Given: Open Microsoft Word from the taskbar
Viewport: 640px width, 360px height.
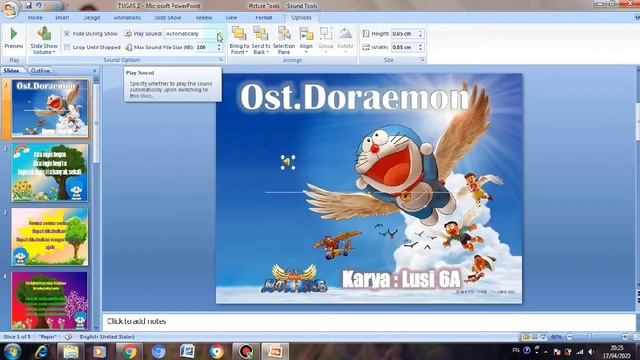Looking at the screenshot, I should click(x=187, y=351).
